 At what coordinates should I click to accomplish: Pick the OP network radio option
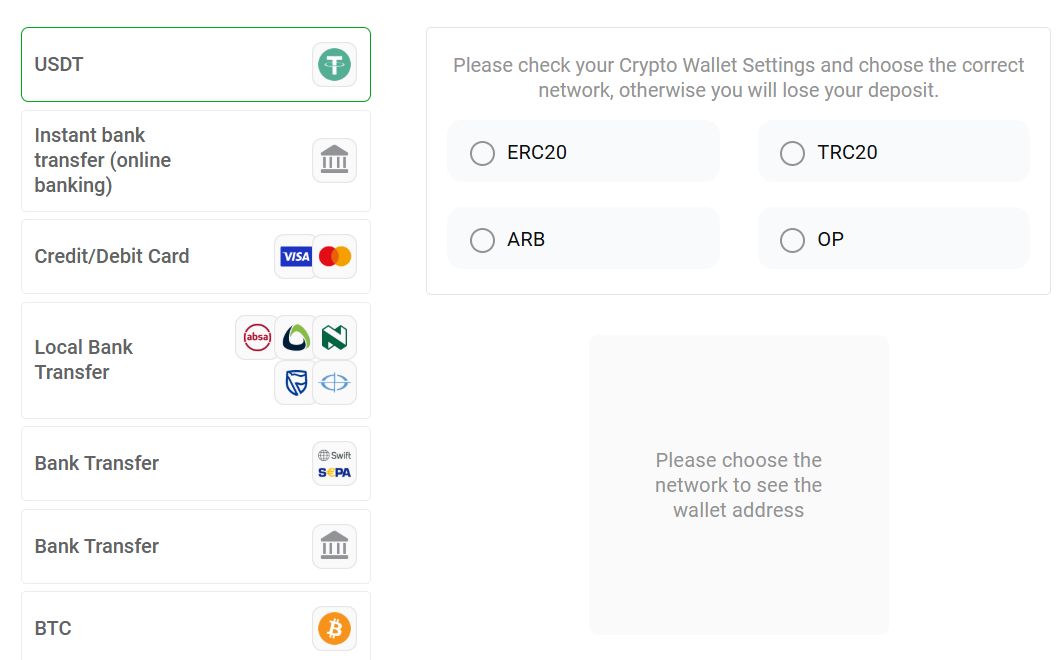(x=793, y=240)
